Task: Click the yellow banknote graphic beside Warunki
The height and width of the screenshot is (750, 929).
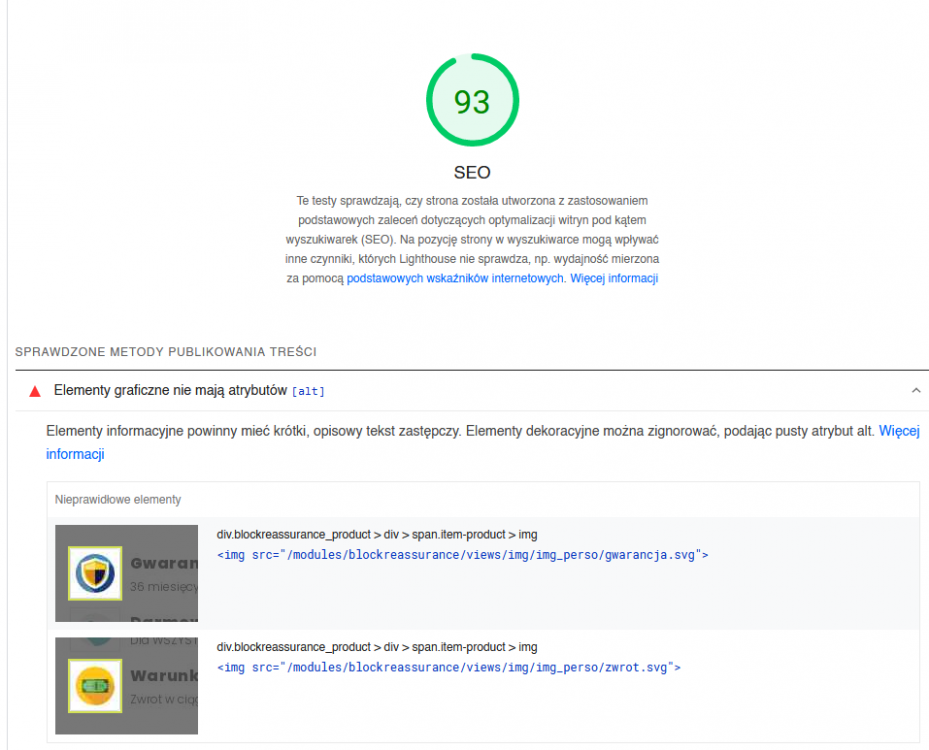Action: (x=93, y=686)
